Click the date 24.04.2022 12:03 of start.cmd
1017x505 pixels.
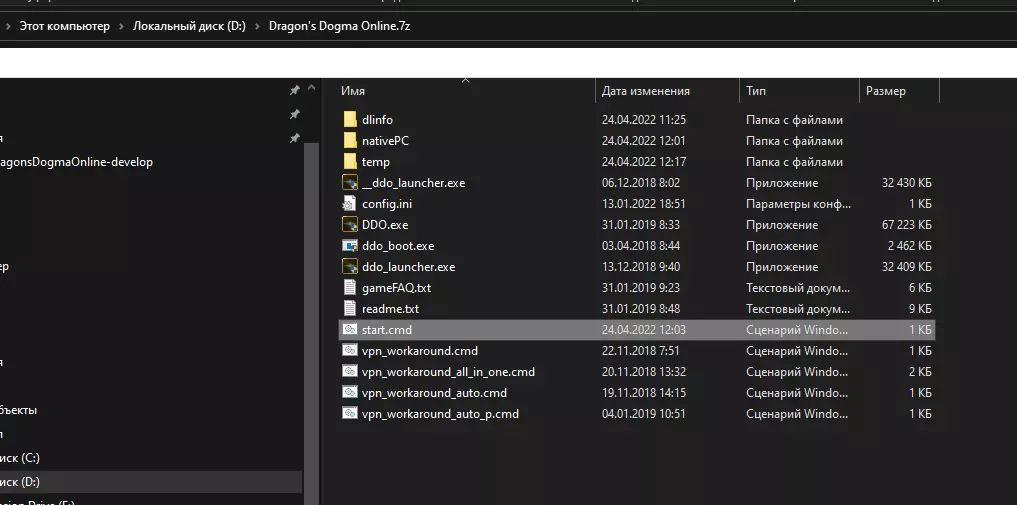coord(643,330)
